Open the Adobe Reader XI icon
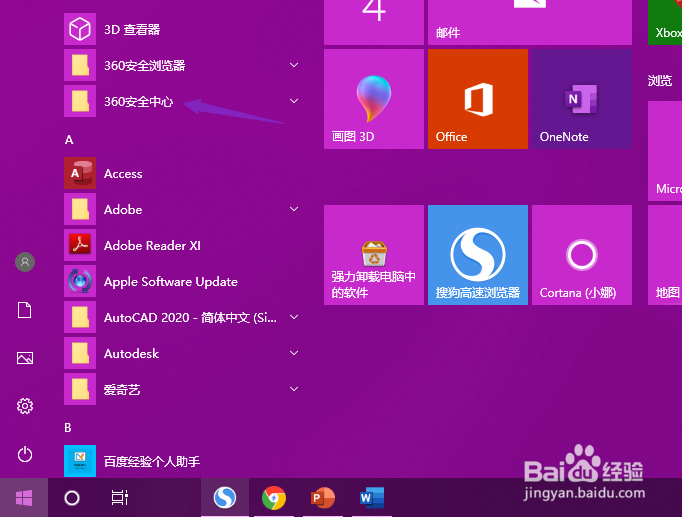 (x=80, y=245)
